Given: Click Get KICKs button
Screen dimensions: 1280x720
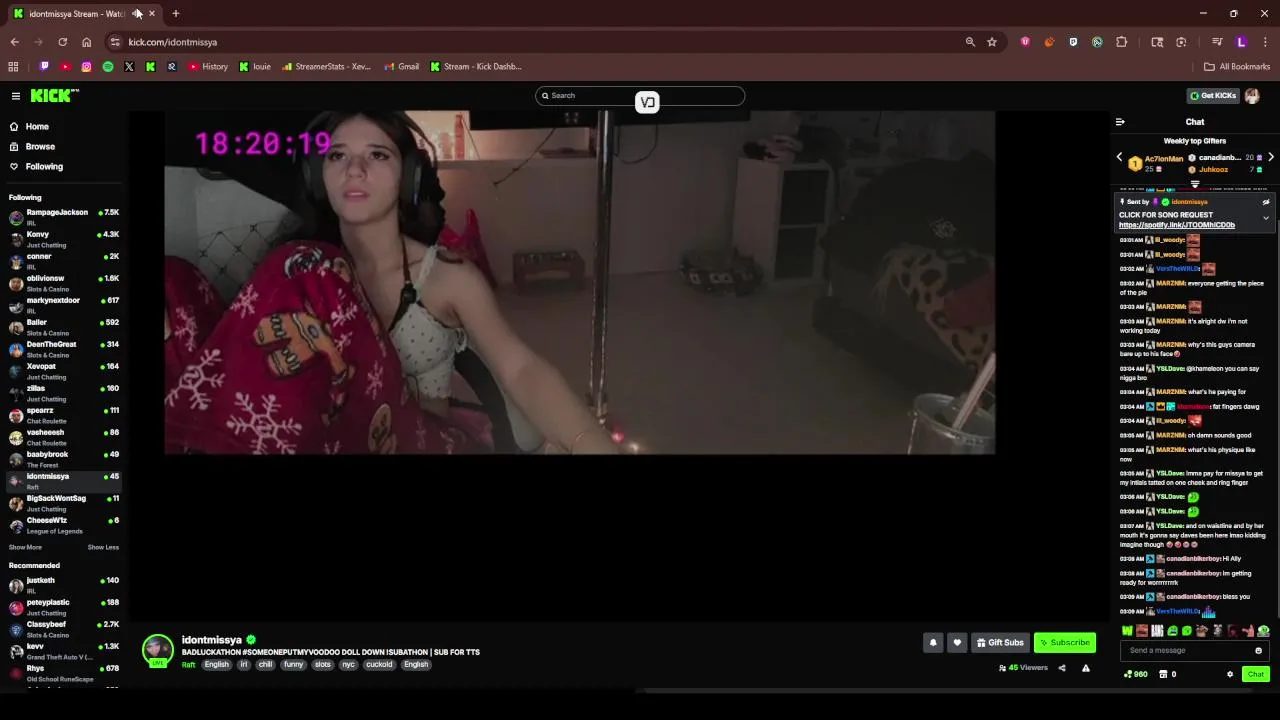Looking at the screenshot, I should (x=1213, y=96).
